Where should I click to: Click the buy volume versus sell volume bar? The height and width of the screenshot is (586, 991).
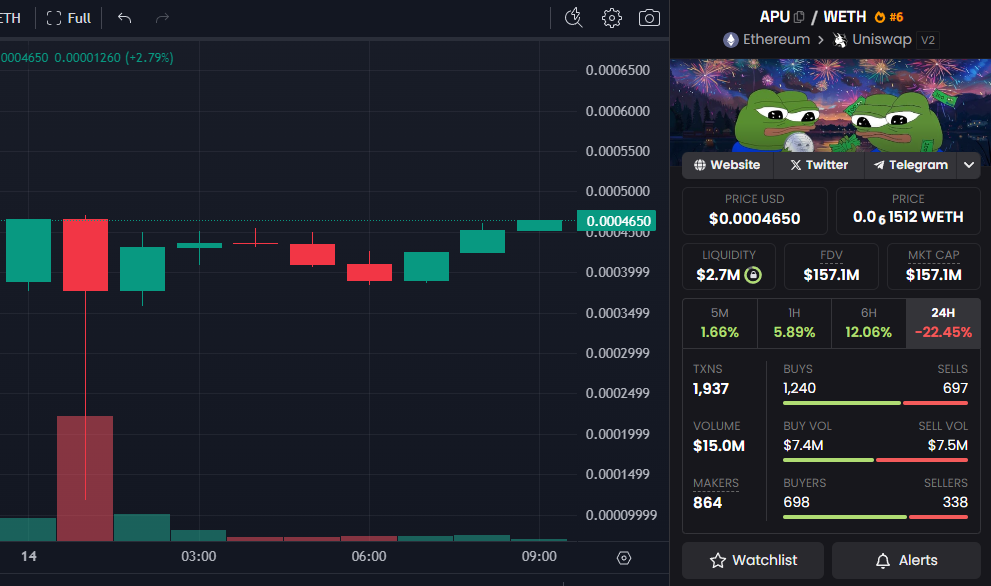click(875, 460)
